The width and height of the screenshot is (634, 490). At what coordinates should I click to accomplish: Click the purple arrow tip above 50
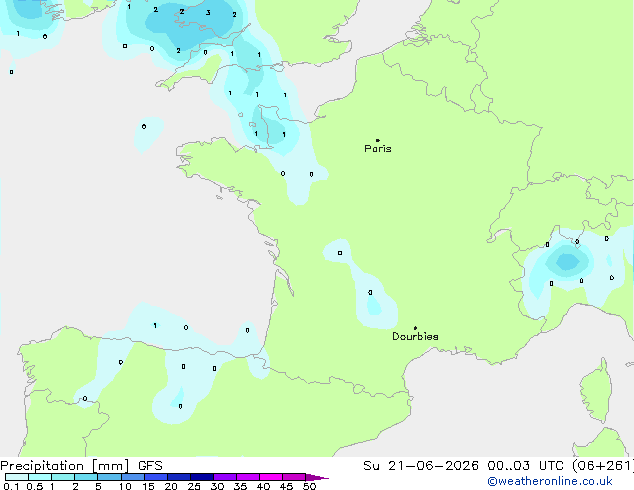[x=317, y=477]
